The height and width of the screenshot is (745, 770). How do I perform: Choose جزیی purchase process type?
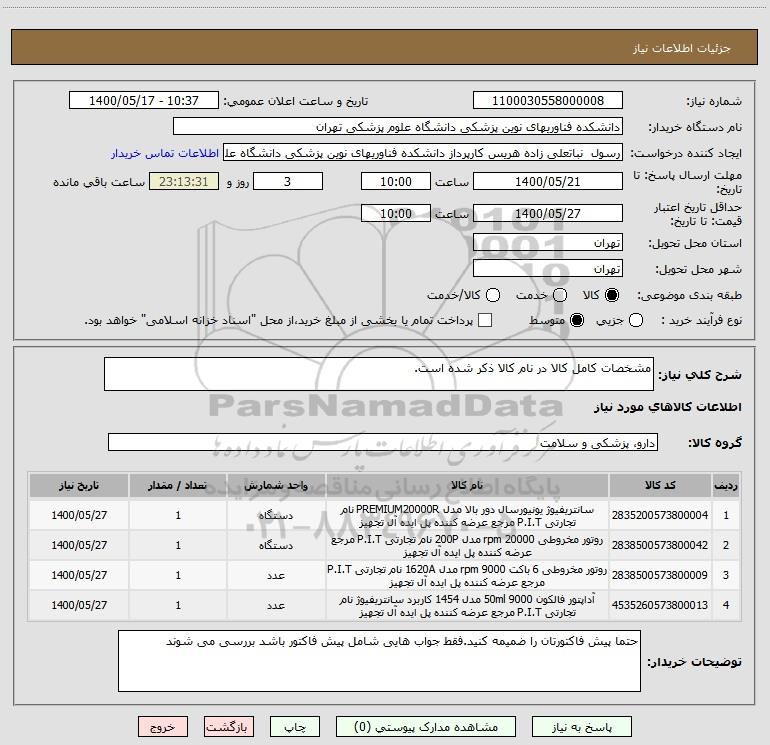(x=636, y=321)
